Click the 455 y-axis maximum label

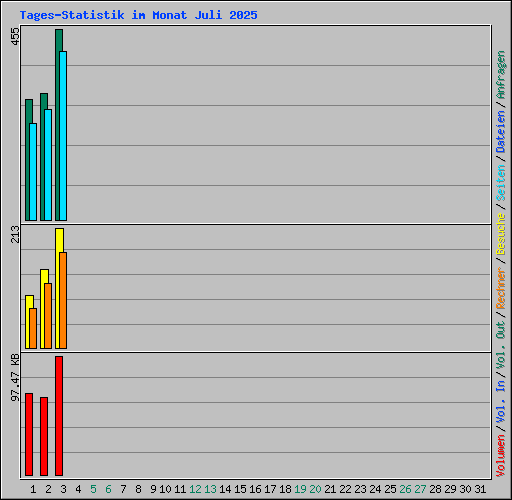[x=15, y=37]
